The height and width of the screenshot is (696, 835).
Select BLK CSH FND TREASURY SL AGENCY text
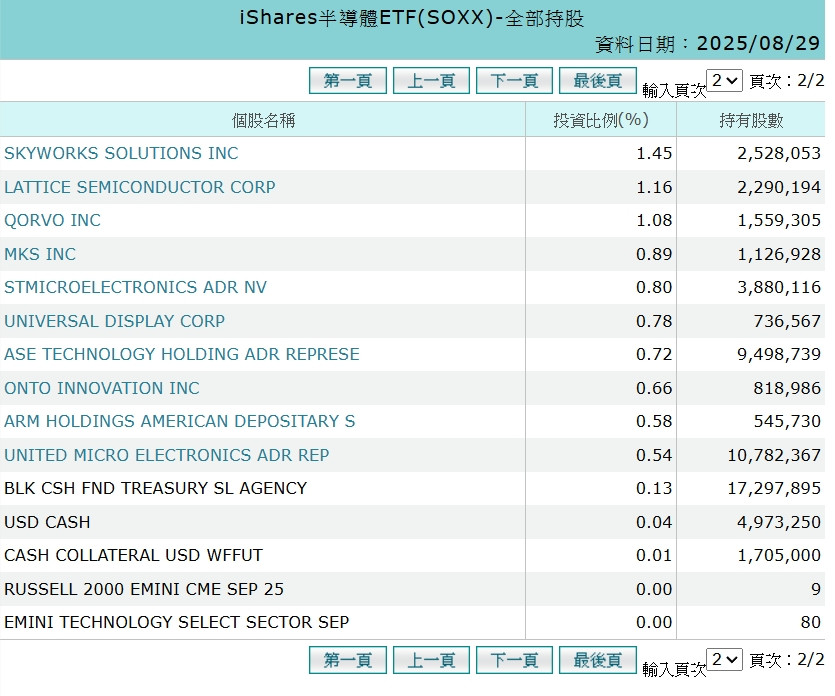point(155,488)
